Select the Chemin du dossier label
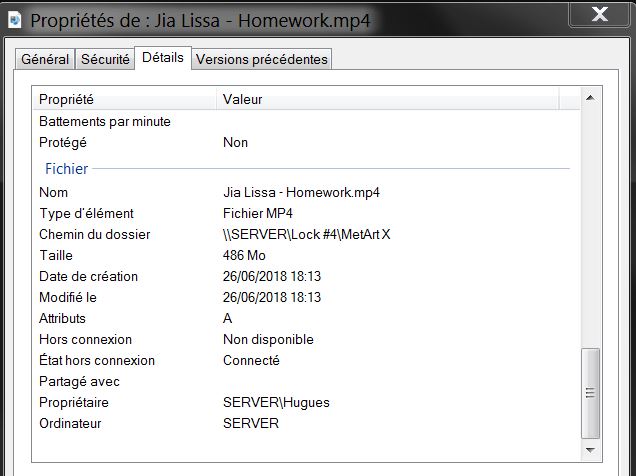The image size is (636, 476). tap(95, 234)
